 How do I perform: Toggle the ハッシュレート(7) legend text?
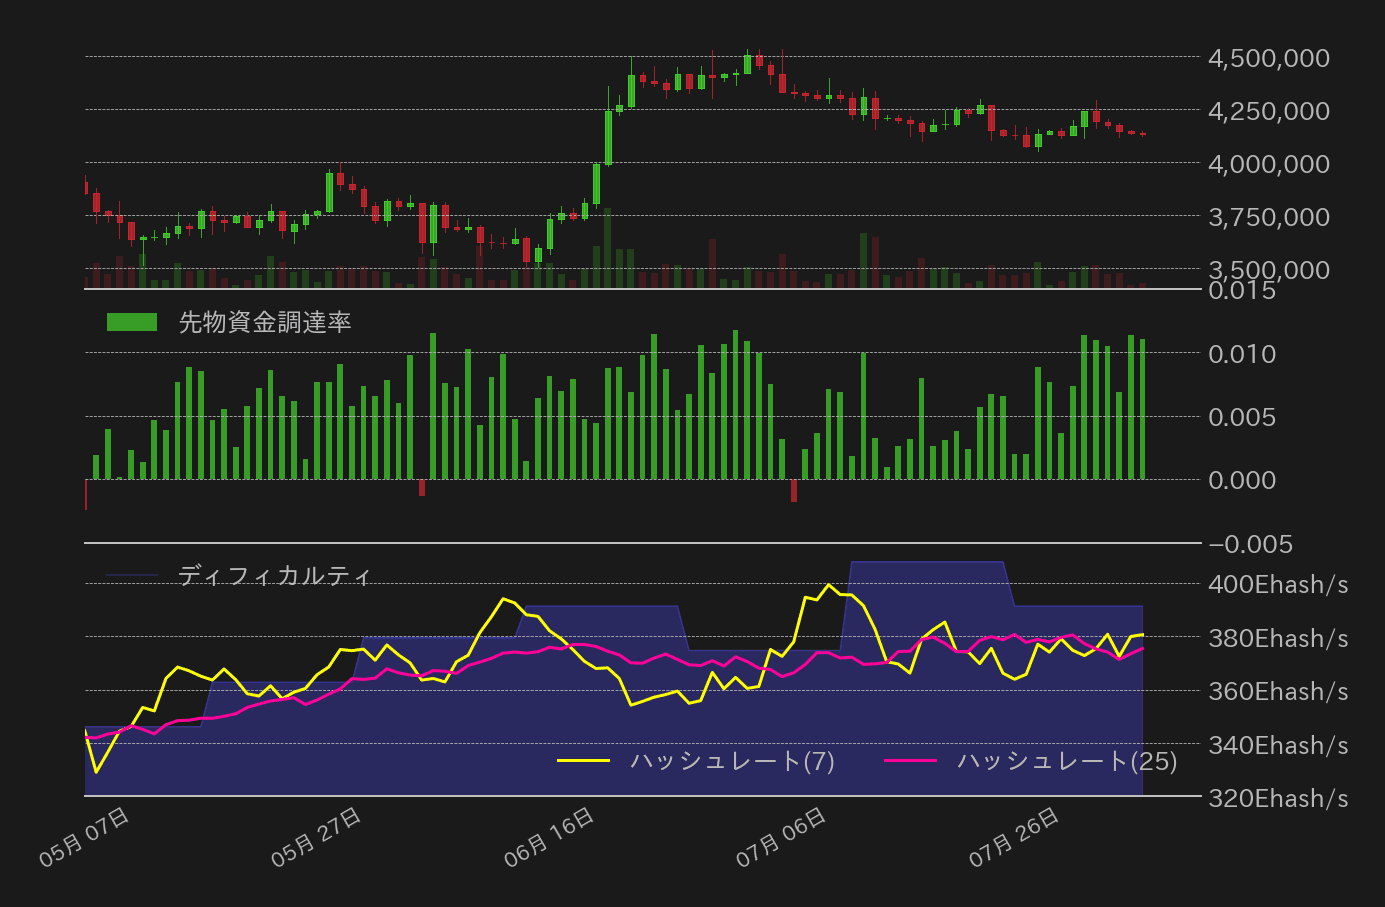[732, 761]
